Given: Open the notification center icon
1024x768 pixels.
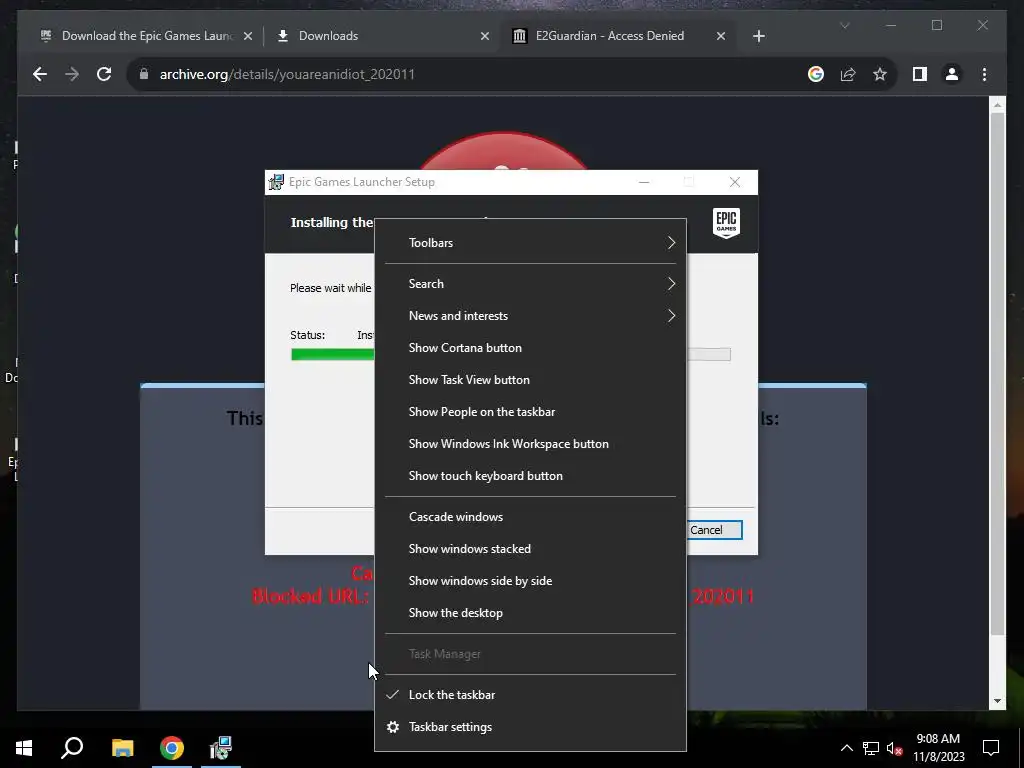Looking at the screenshot, I should pos(991,748).
